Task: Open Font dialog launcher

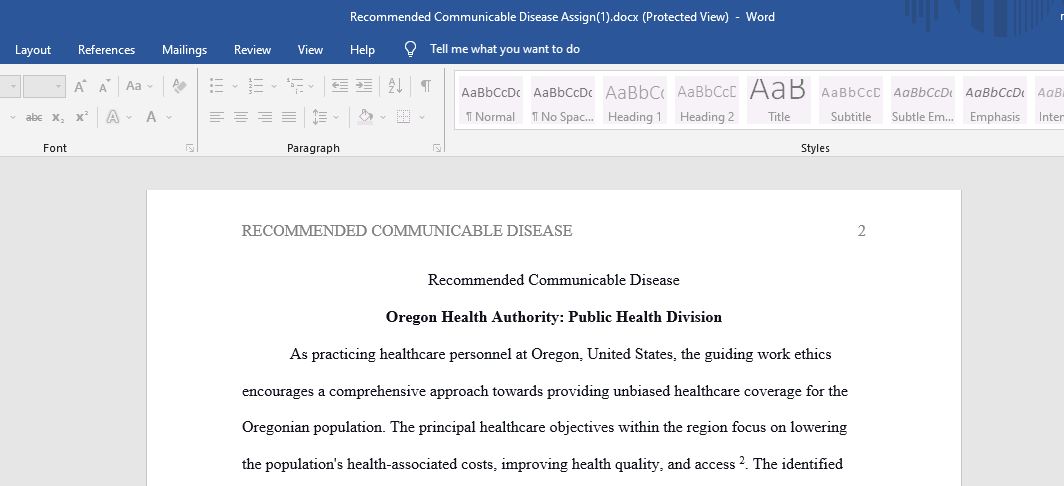Action: 190,148
